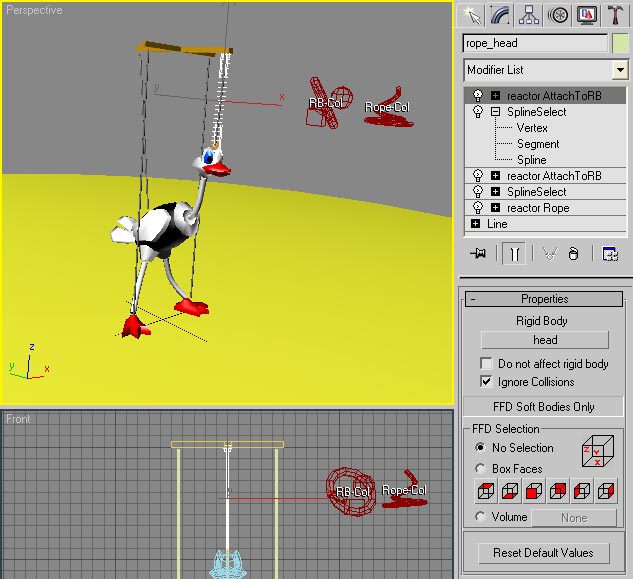Image resolution: width=633 pixels, height=579 pixels.
Task: Select last FFD box face icon
Action: click(x=606, y=491)
